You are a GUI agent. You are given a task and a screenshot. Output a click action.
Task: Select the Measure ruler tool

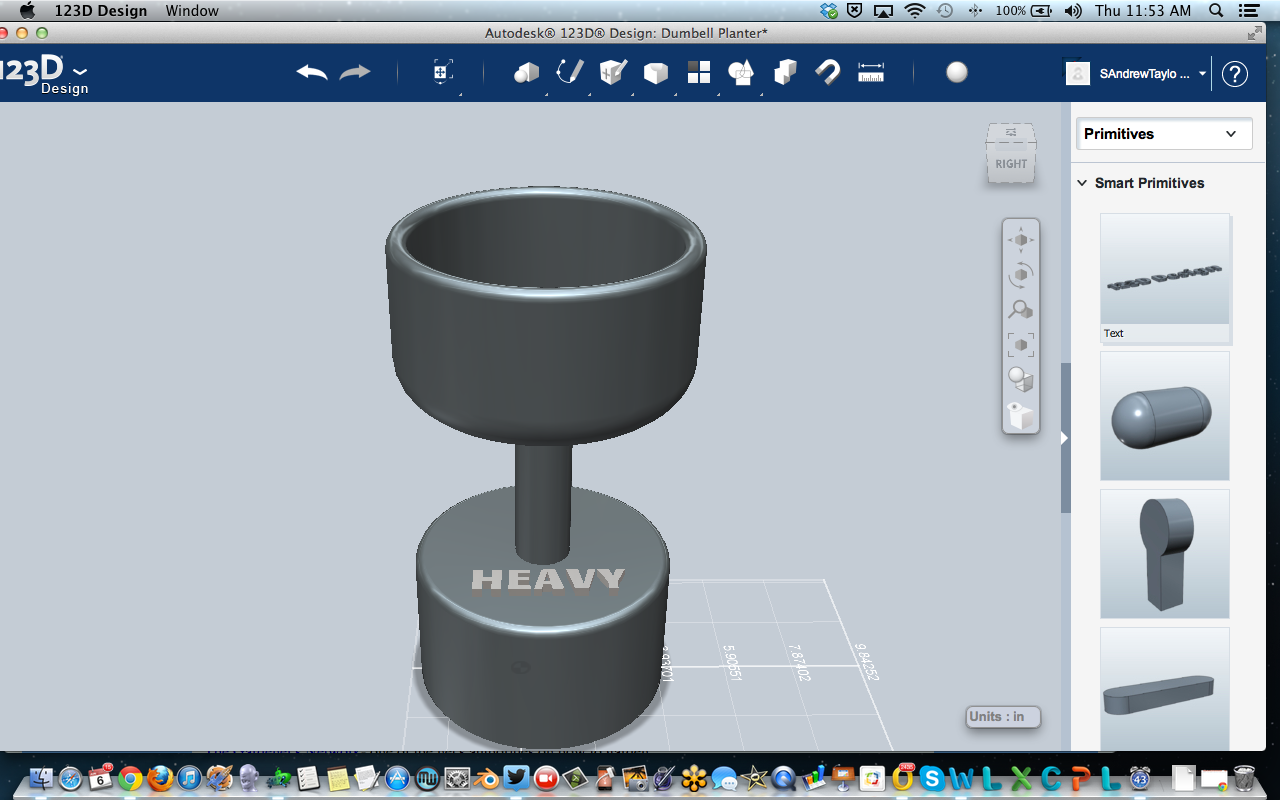click(871, 72)
